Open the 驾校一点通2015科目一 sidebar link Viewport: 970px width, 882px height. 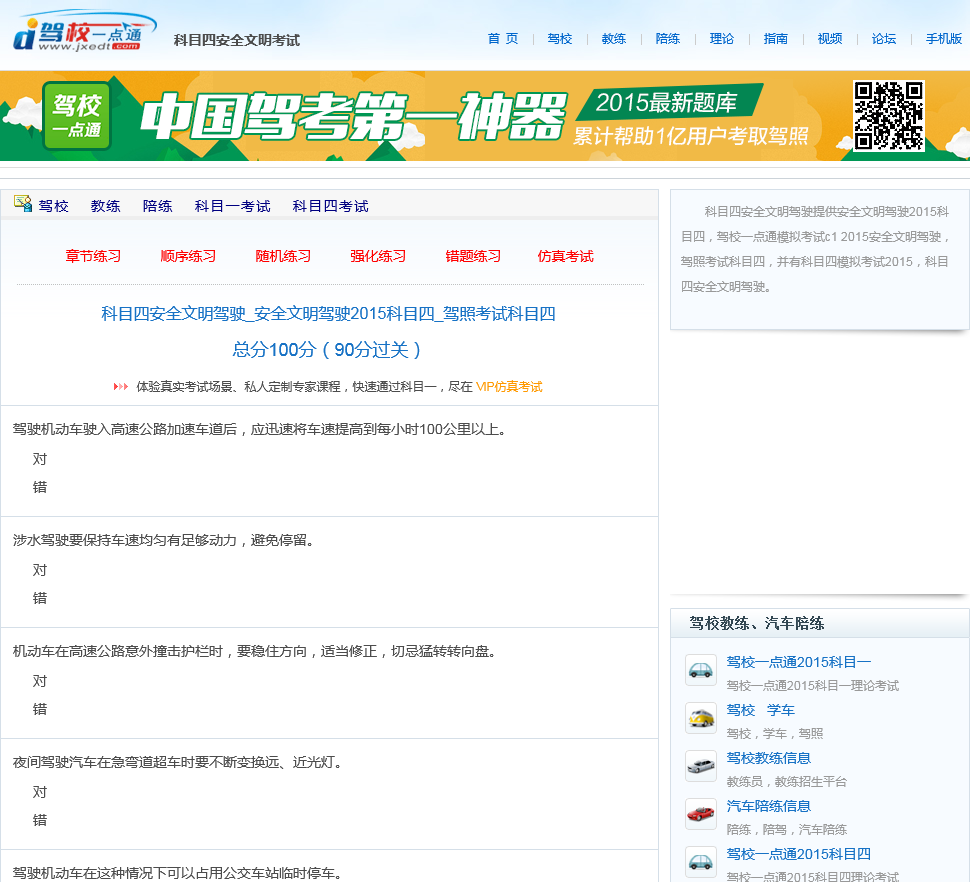799,662
